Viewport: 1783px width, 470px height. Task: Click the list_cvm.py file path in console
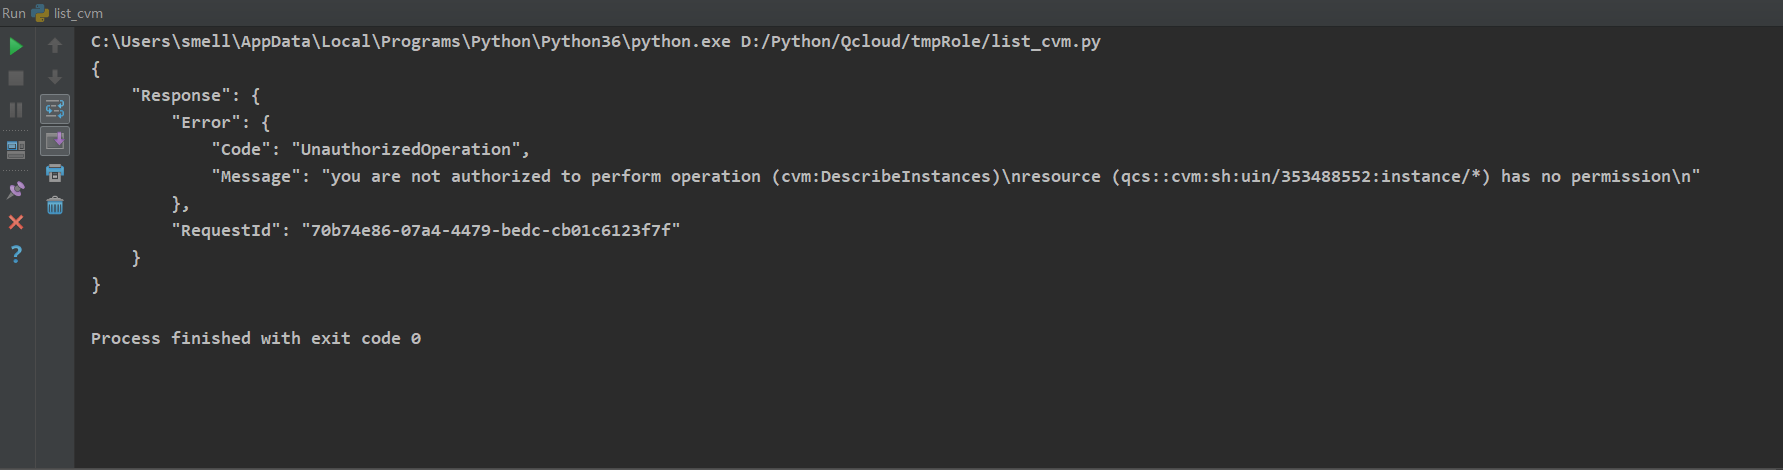[x=920, y=42]
